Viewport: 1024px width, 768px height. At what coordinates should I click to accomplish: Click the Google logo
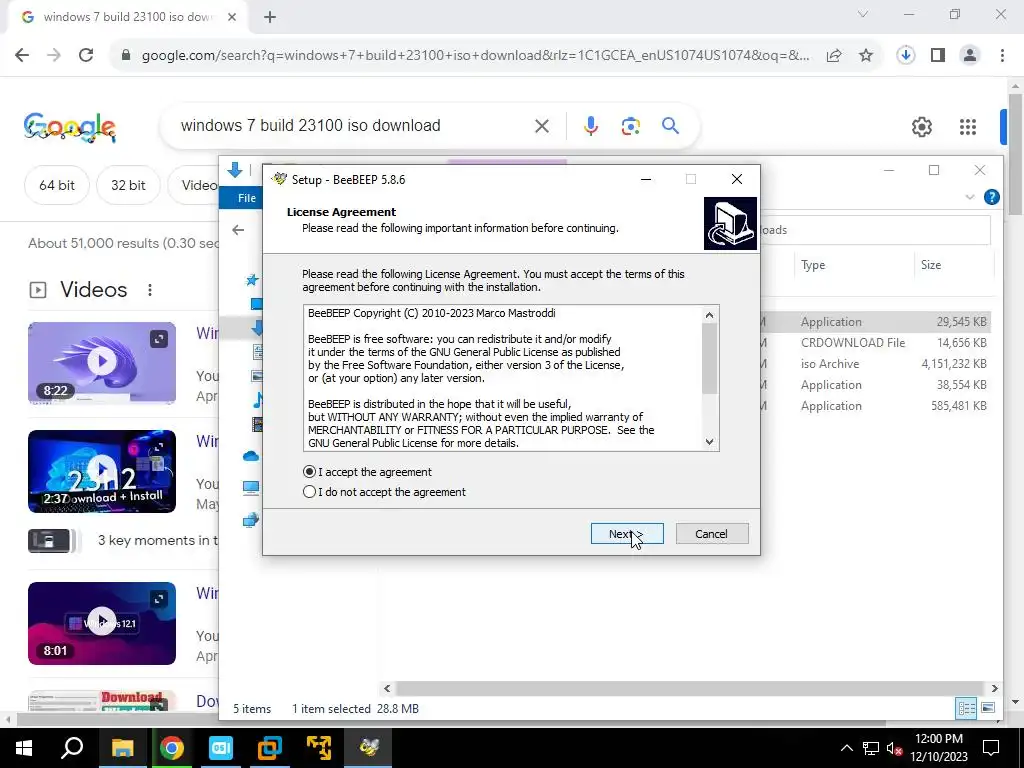click(x=70, y=127)
